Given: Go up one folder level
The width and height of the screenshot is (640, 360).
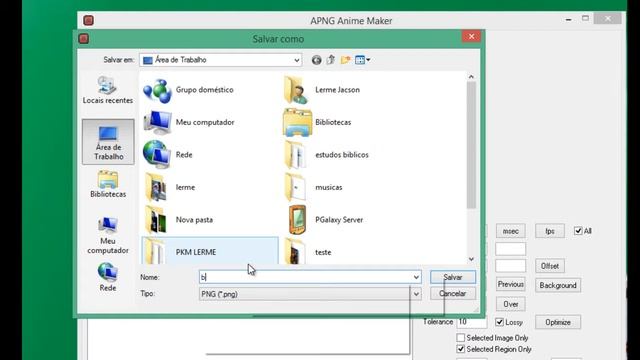Looking at the screenshot, I should pos(331,60).
